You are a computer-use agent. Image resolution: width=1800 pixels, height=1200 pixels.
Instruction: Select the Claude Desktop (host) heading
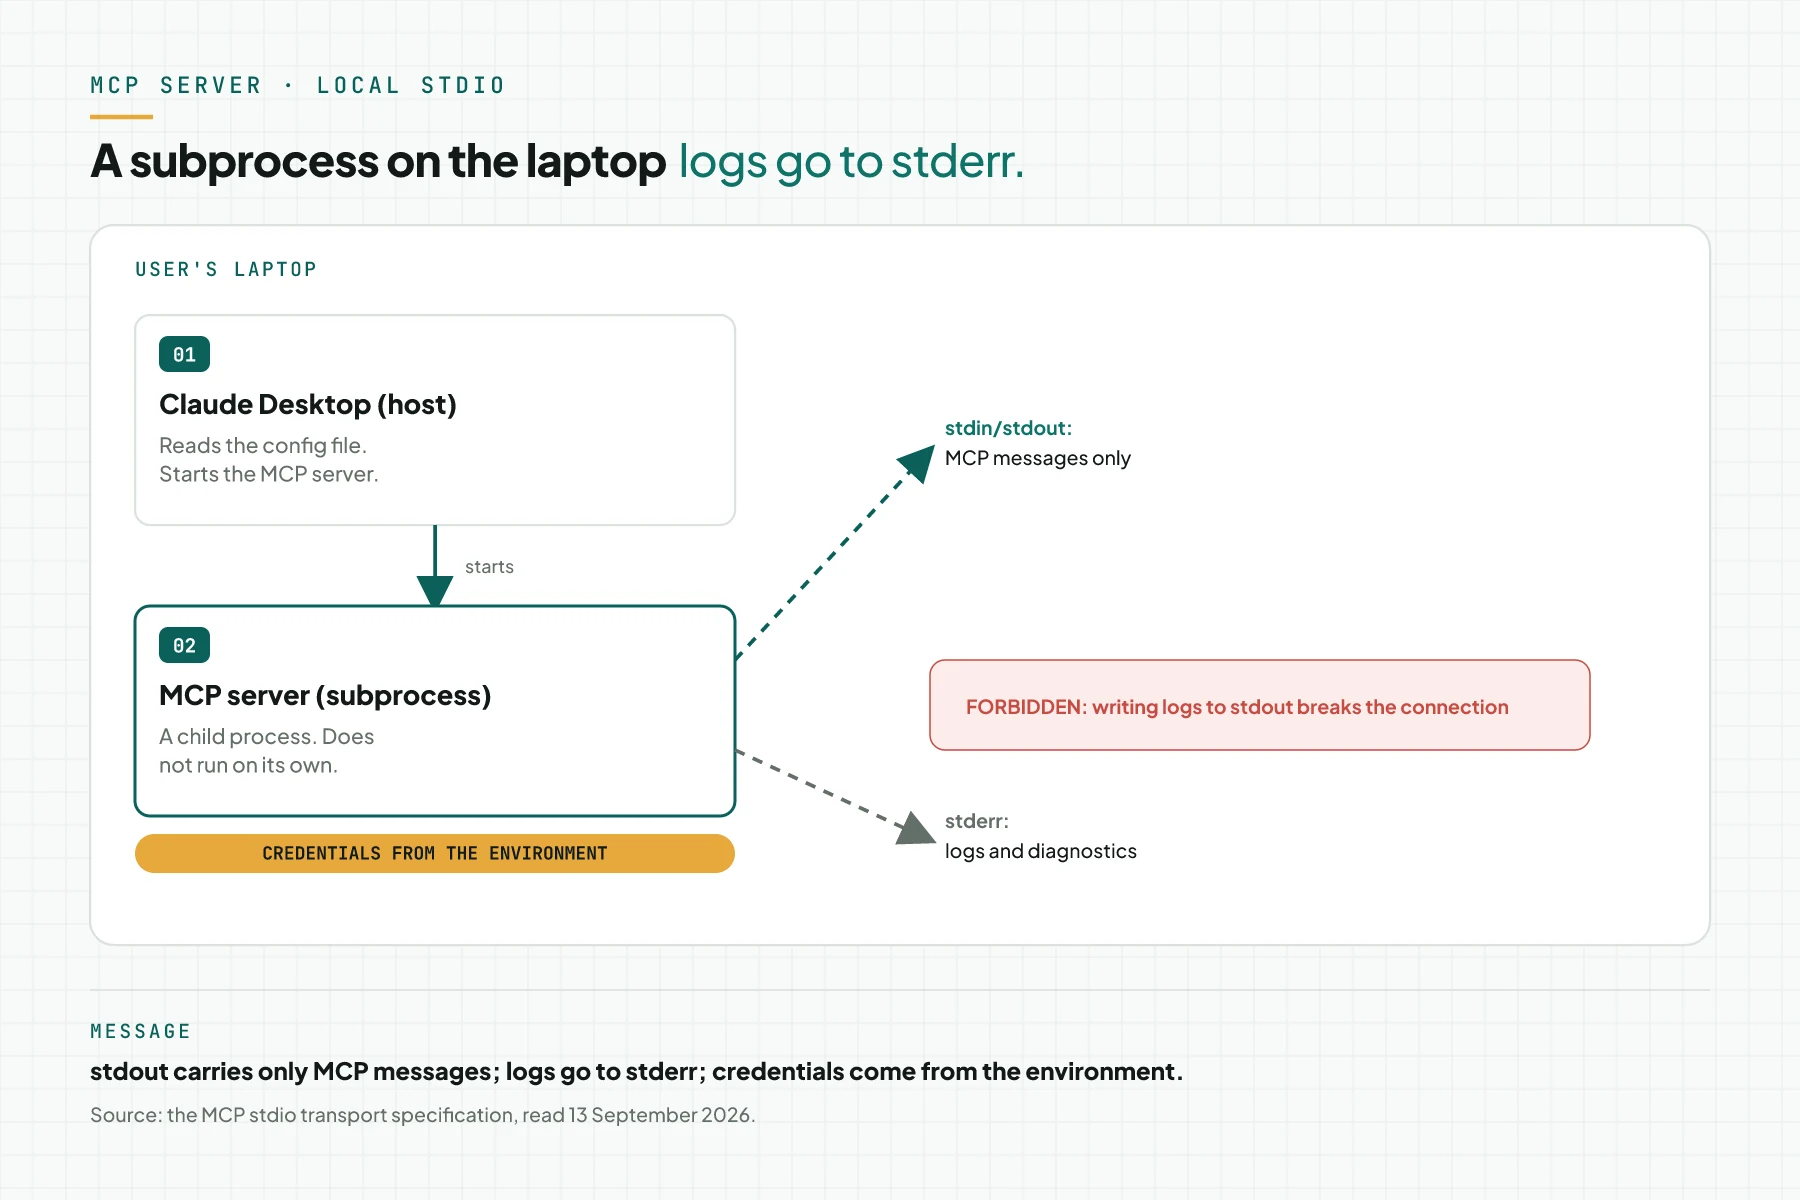pos(308,404)
